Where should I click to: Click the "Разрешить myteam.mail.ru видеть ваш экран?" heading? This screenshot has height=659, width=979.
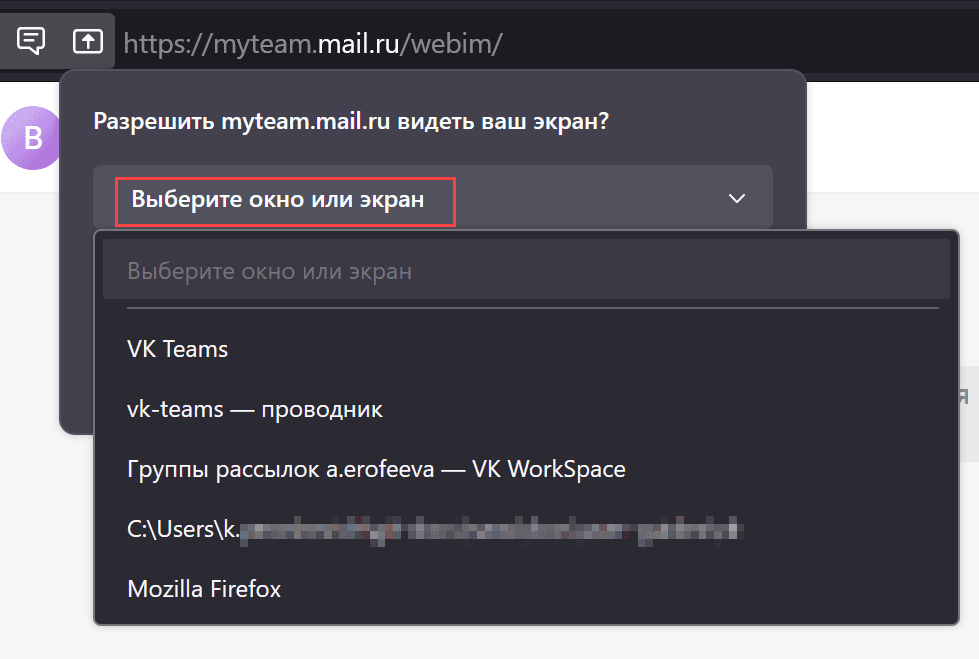pos(351,121)
